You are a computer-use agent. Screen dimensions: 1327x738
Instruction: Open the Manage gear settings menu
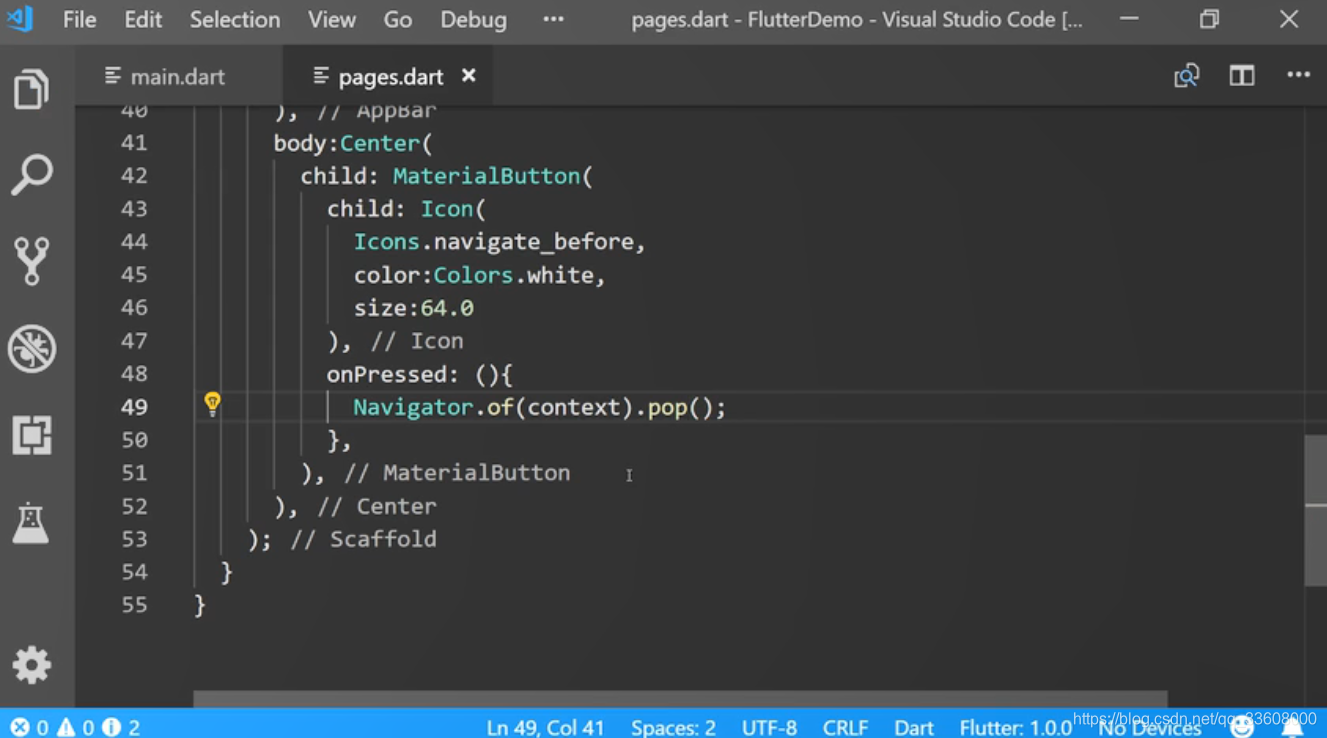pyautogui.click(x=31, y=665)
